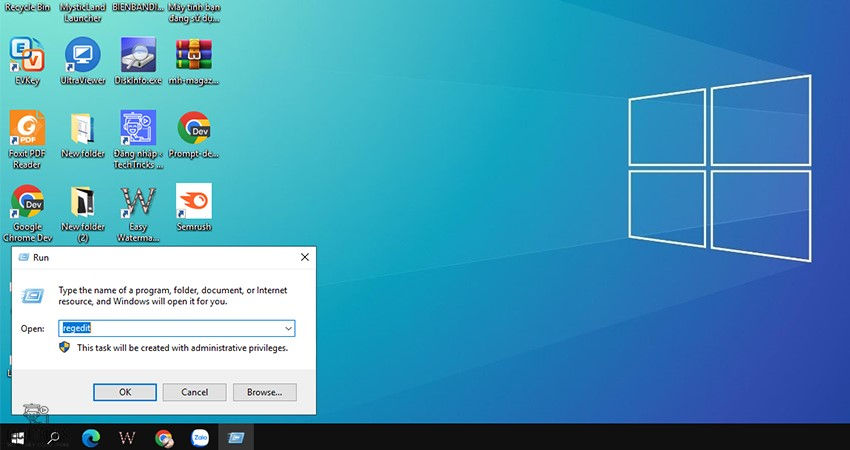Image resolution: width=850 pixels, height=450 pixels.
Task: Launch Microsoft Edge from the taskbar
Action: [x=91, y=437]
